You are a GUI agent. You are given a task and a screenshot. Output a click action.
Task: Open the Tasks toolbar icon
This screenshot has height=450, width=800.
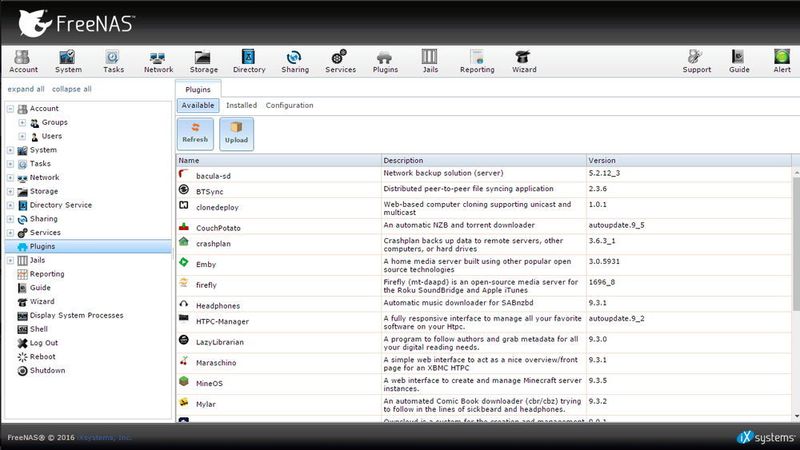point(113,62)
